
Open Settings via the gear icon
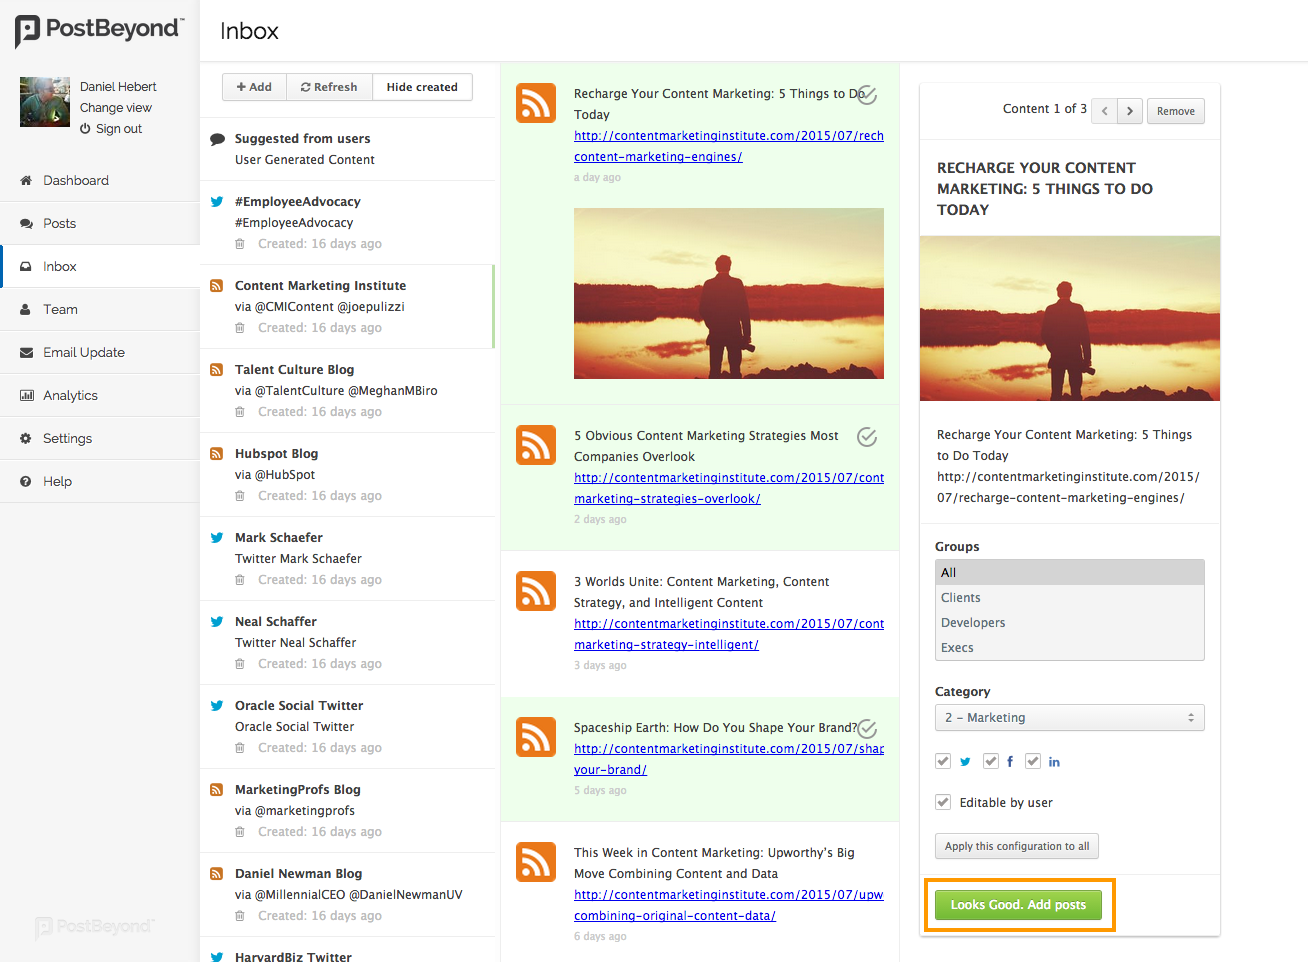coord(65,438)
